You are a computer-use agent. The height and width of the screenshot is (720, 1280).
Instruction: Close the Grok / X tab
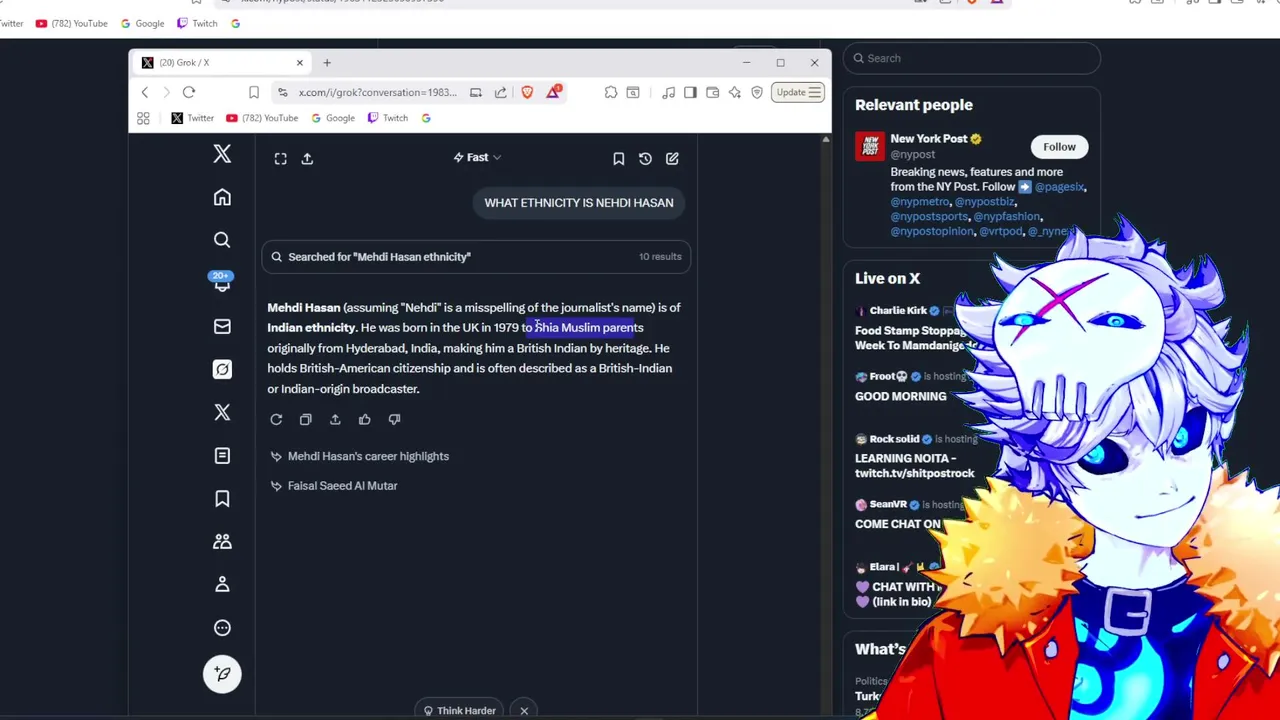pos(299,62)
